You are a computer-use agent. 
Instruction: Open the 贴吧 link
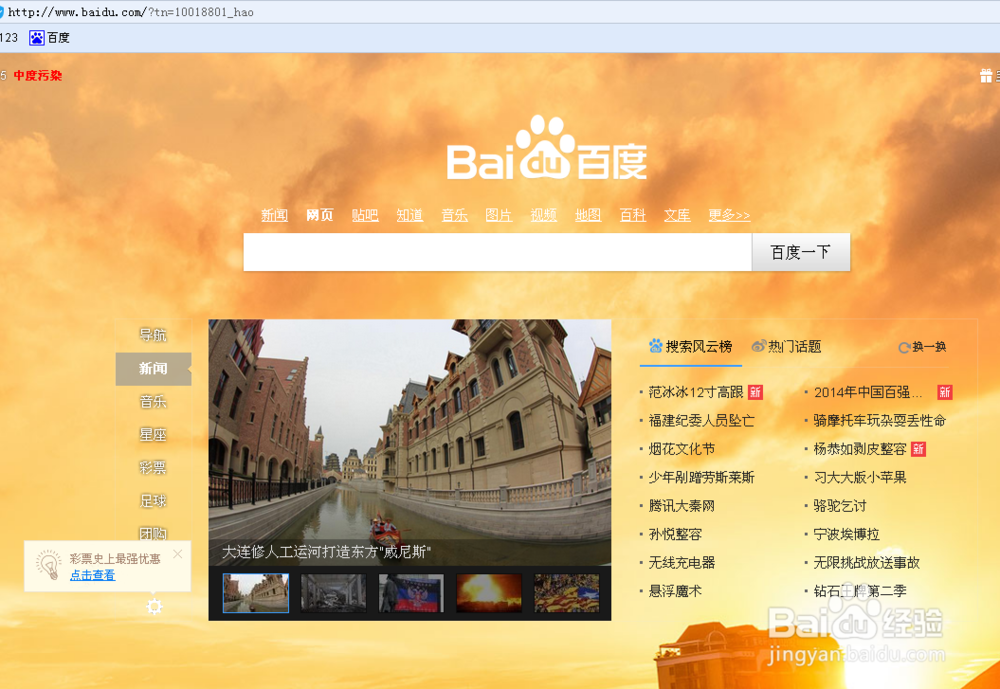pos(365,216)
